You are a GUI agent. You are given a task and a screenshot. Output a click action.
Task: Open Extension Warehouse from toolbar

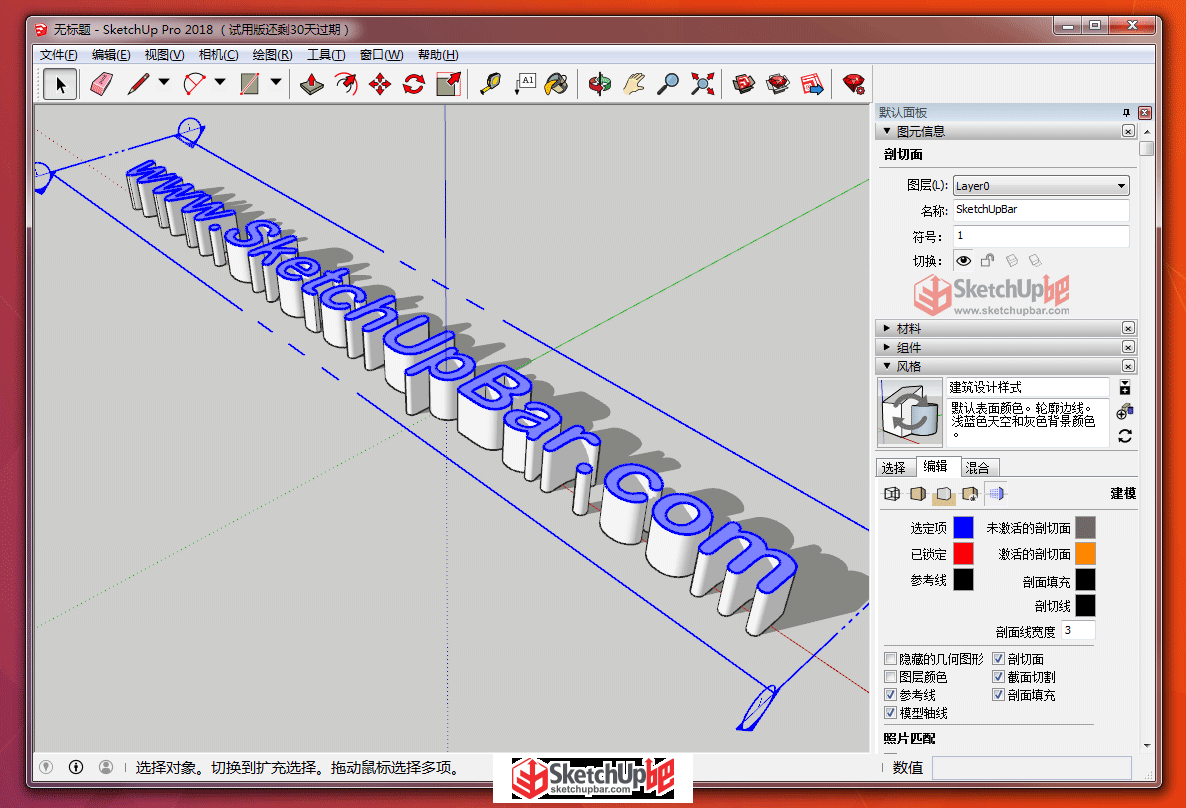point(778,84)
